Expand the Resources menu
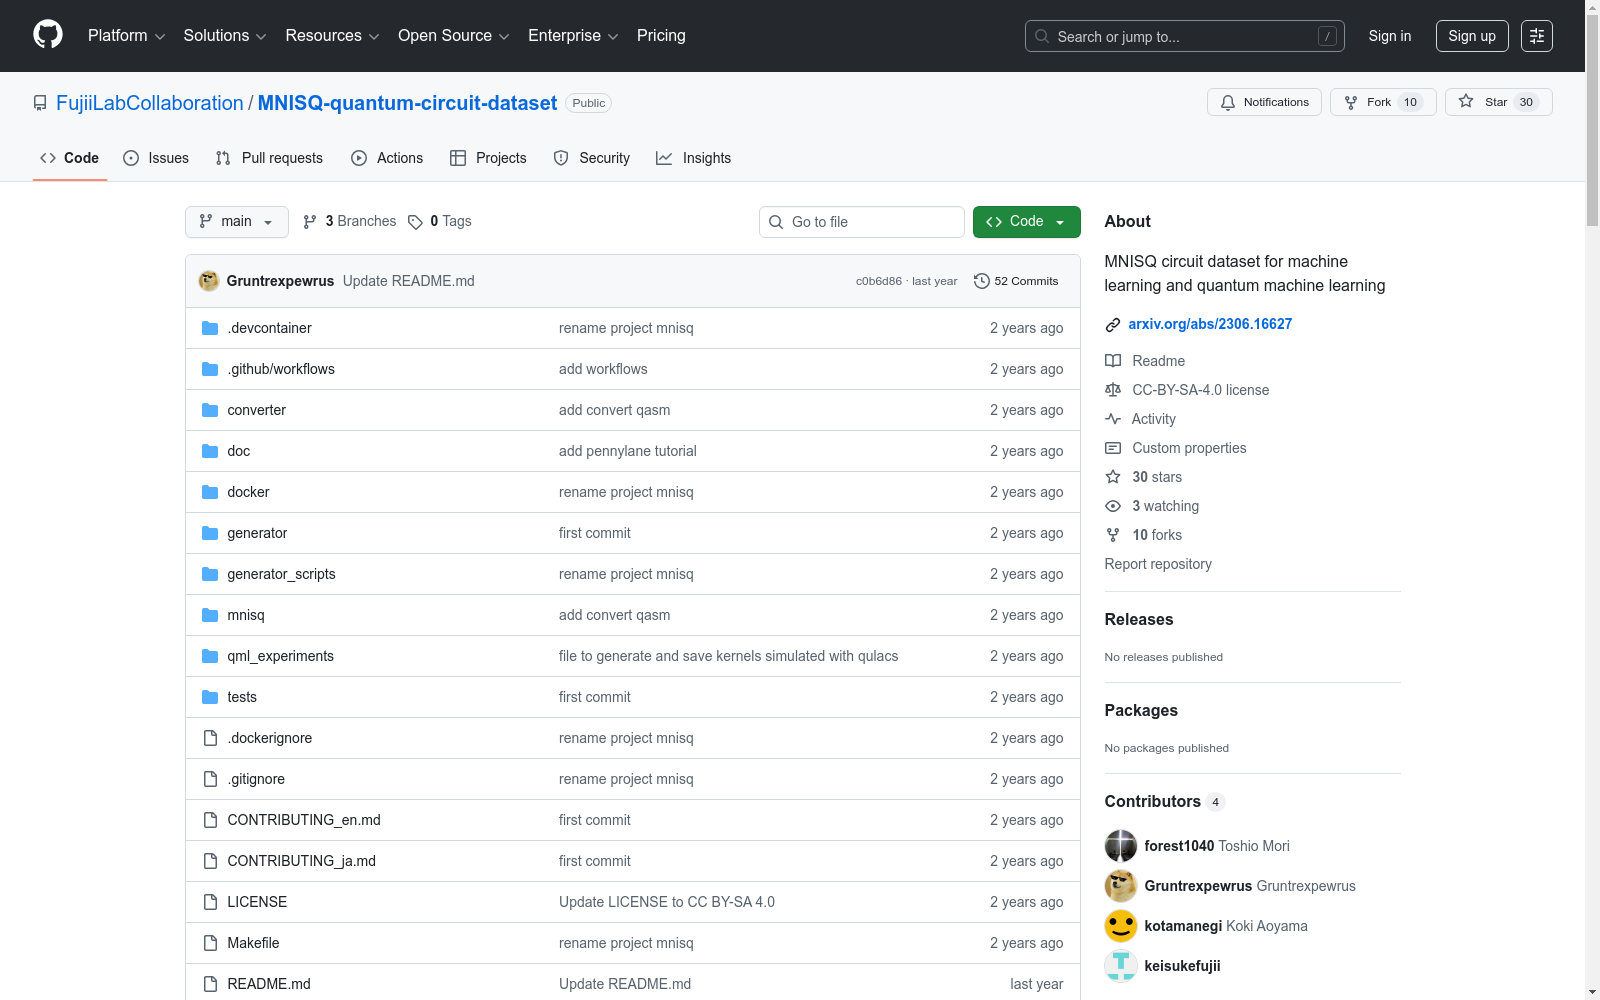Screen dimensions: 1600x1000 pos(332,36)
